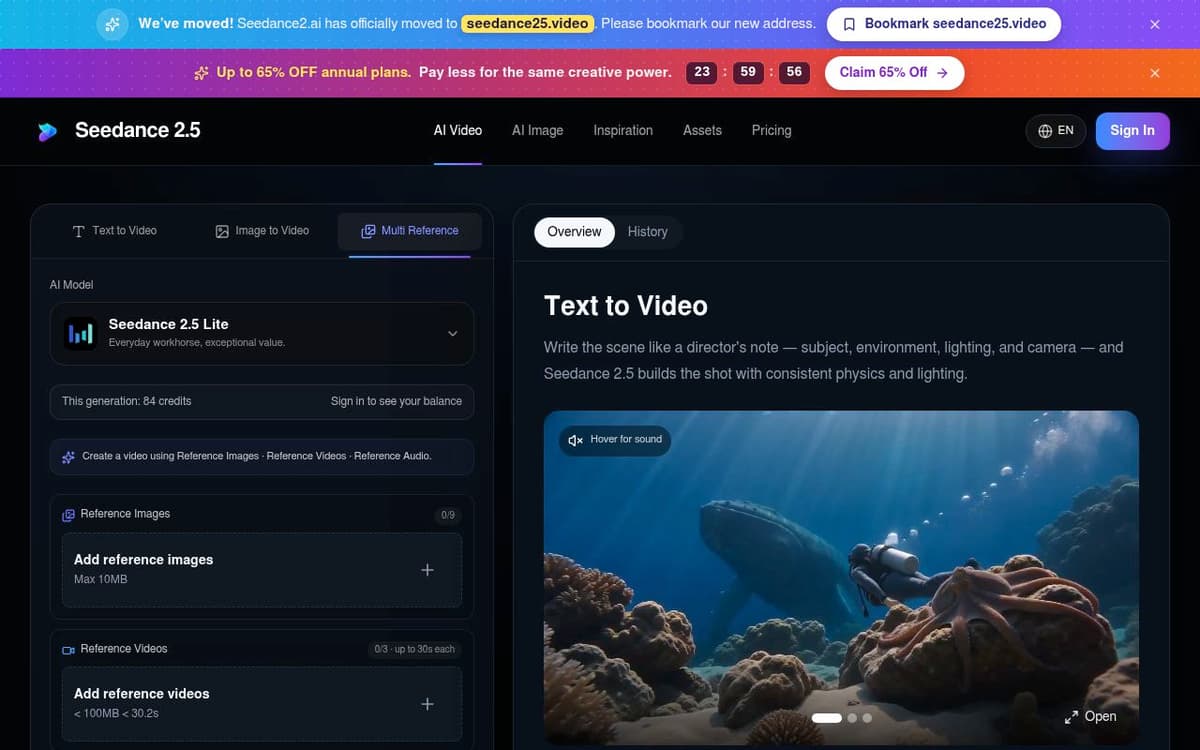Click the countdown hours box showing 23
This screenshot has height=750, width=1200.
coord(702,72)
